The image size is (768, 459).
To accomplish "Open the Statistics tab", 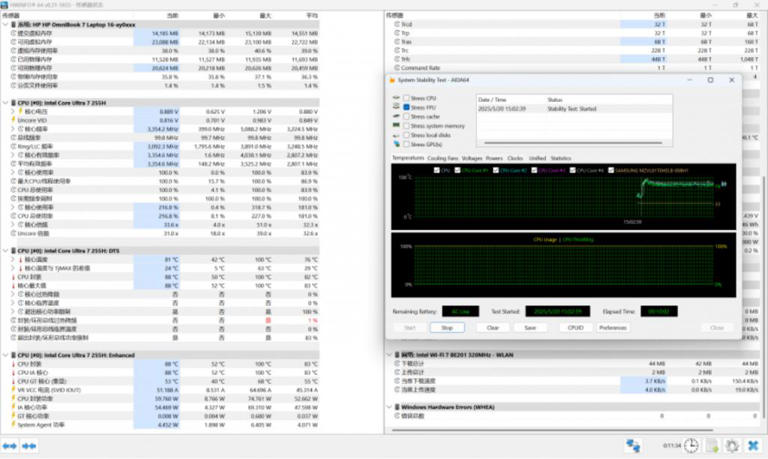I will 561,158.
